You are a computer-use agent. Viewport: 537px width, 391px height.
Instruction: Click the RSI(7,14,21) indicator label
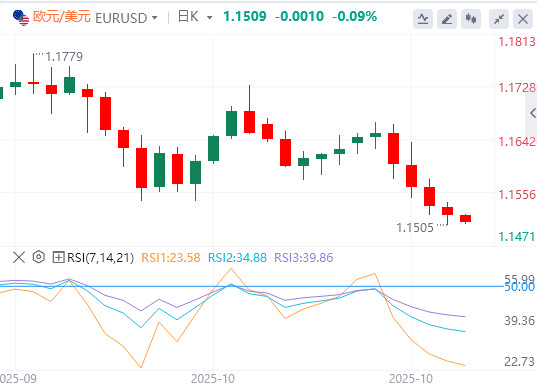(100, 257)
